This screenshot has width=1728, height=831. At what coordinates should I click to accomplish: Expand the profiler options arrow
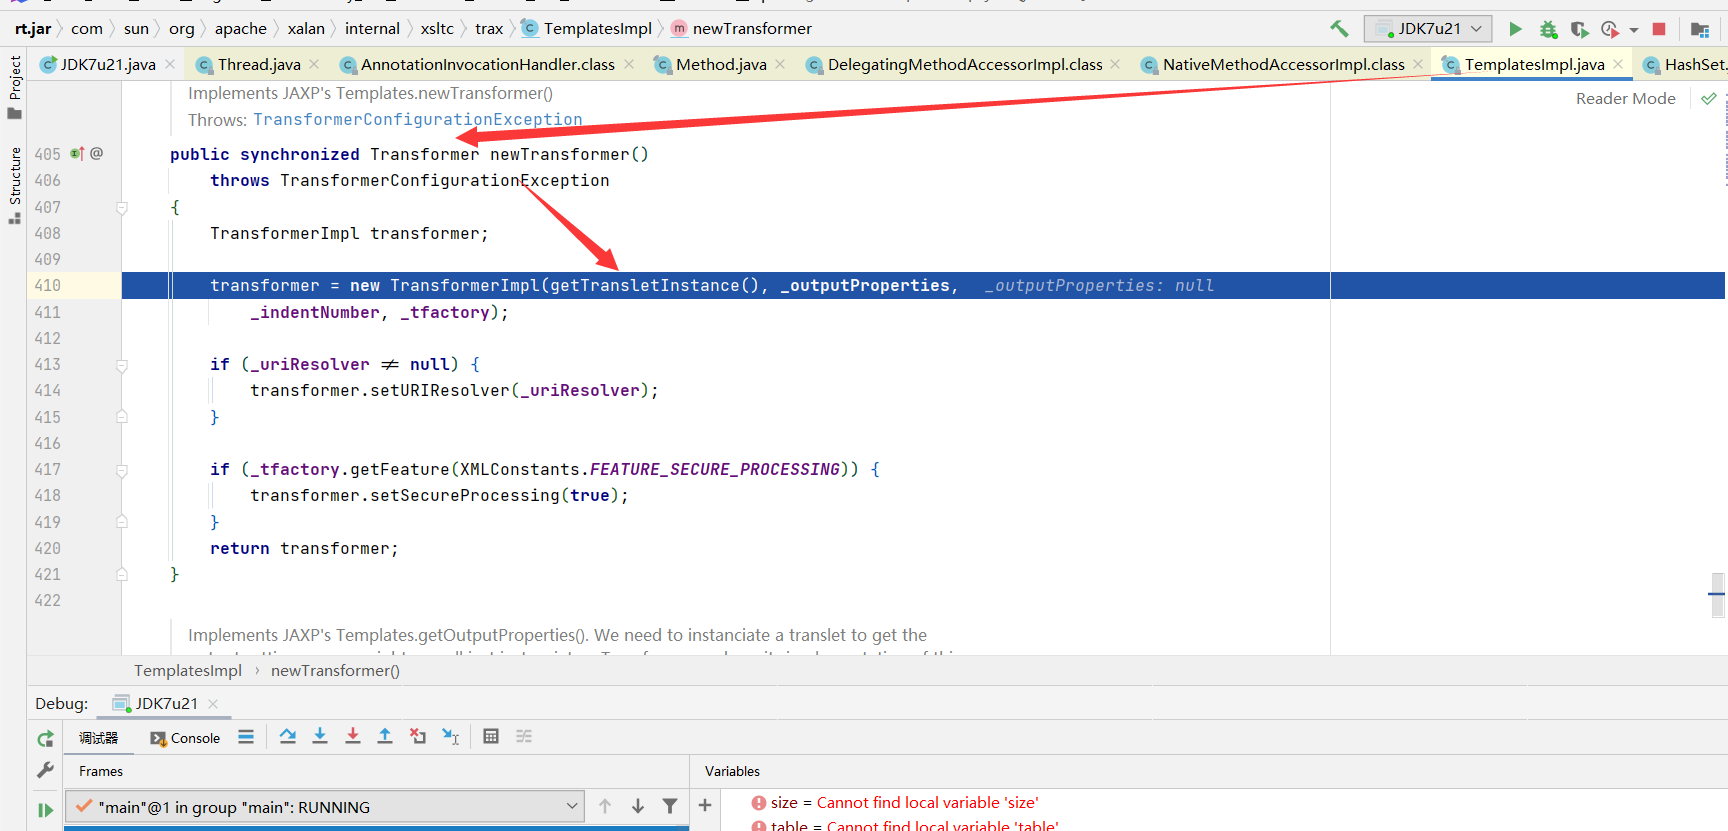click(x=1634, y=30)
